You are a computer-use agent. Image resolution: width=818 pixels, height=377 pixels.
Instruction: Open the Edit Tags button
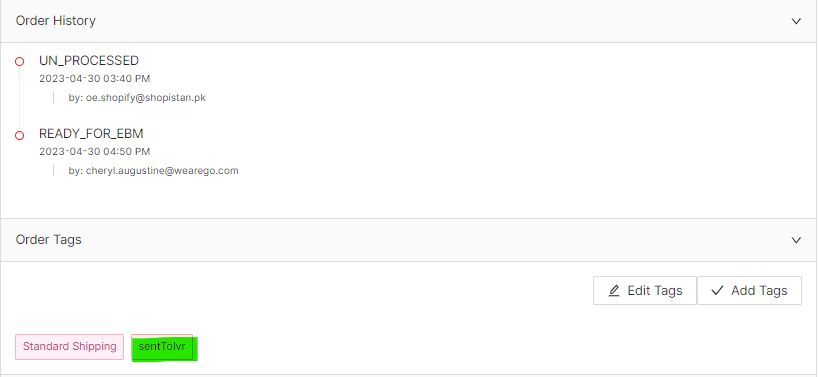coord(645,290)
